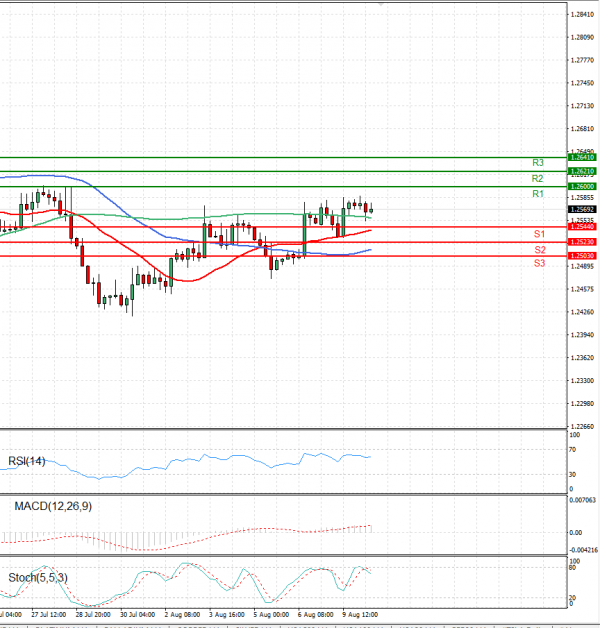Click the 1.22980 price axis value

(x=582, y=403)
